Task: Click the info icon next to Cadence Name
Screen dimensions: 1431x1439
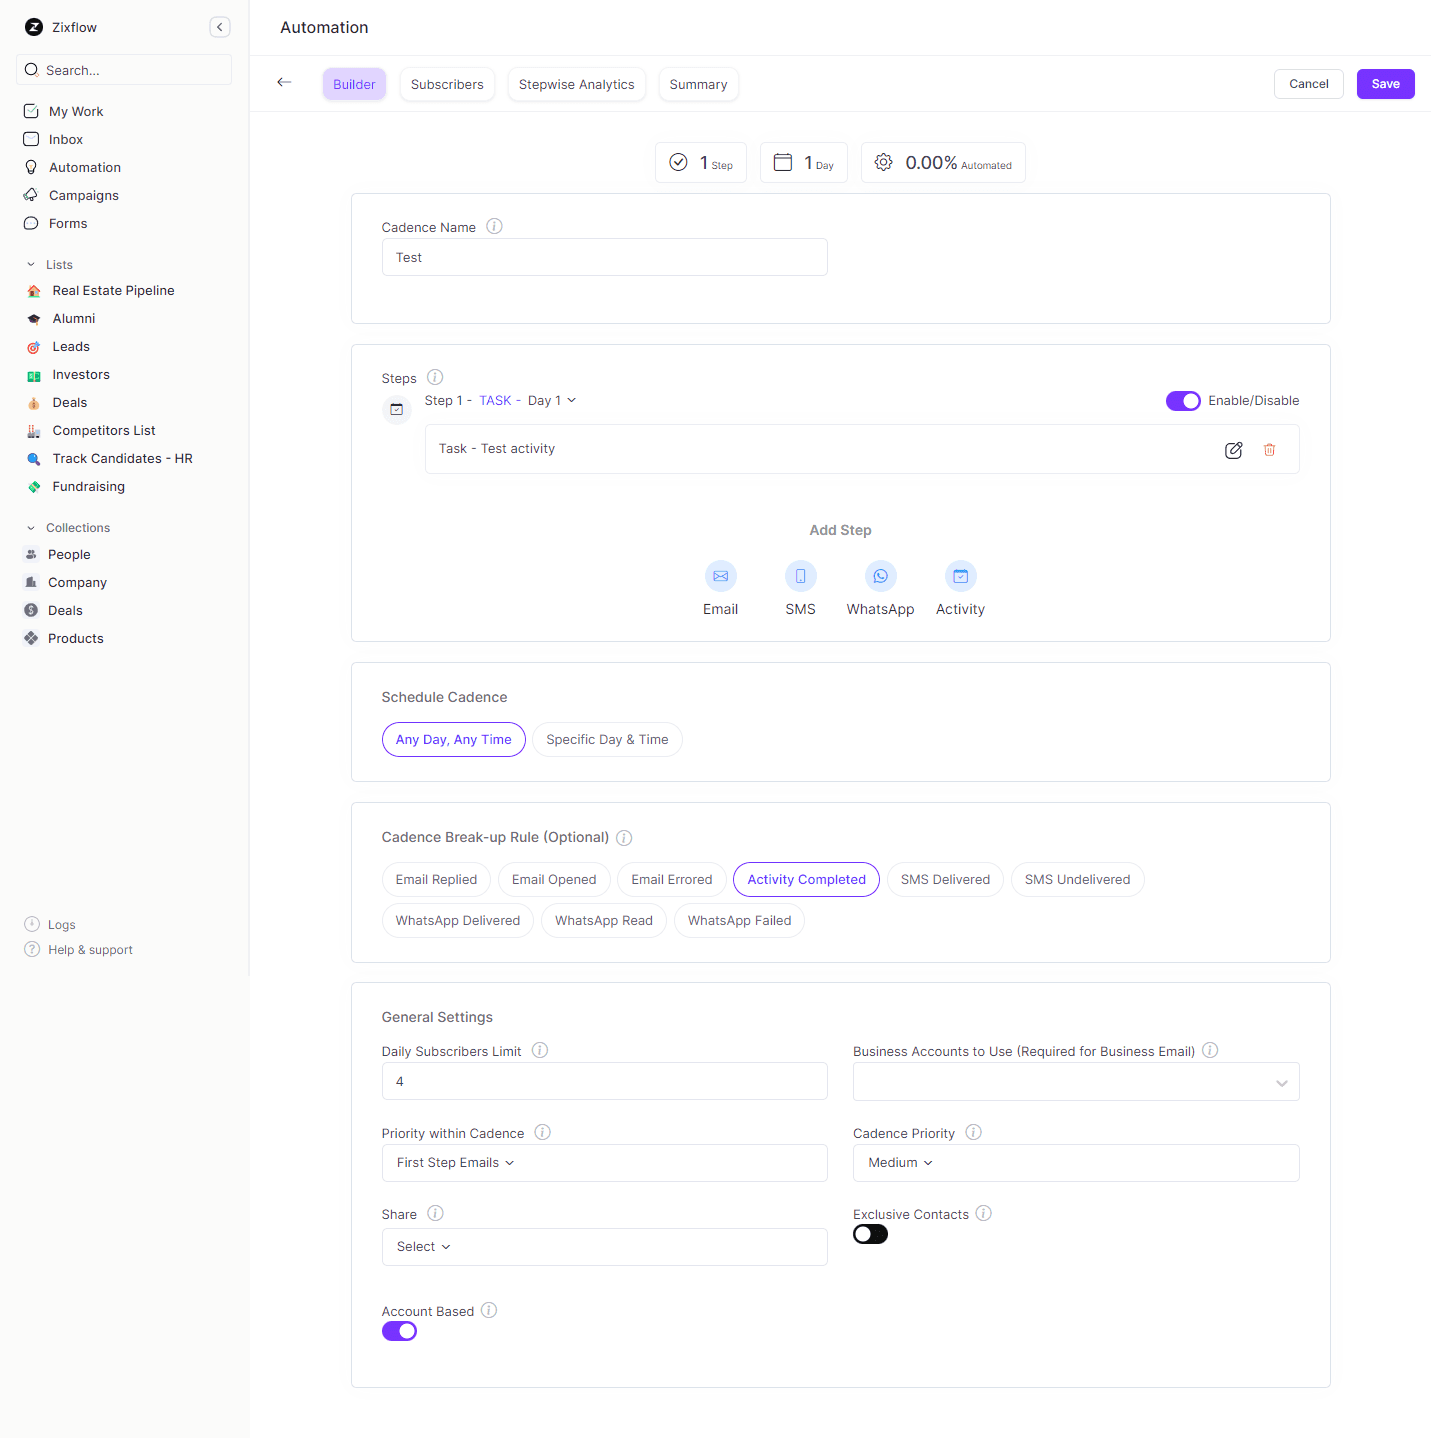Action: click(494, 226)
